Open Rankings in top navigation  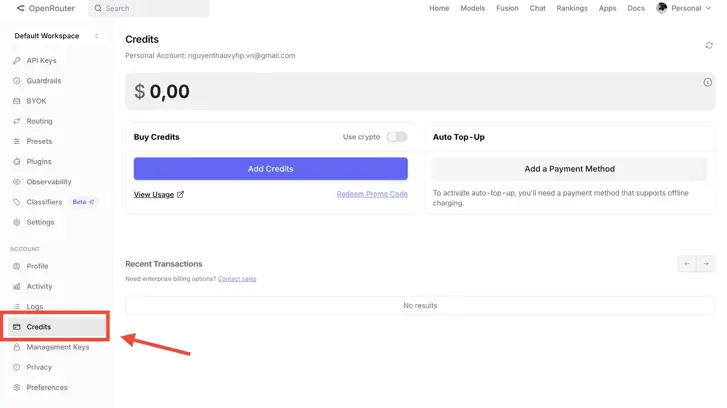572,8
